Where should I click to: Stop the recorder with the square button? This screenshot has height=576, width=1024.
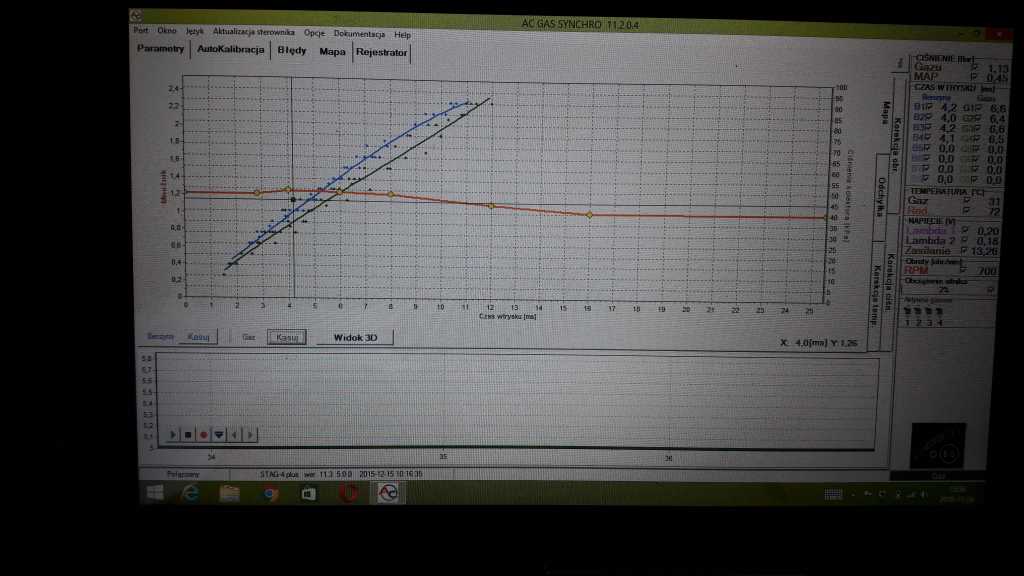pos(188,434)
